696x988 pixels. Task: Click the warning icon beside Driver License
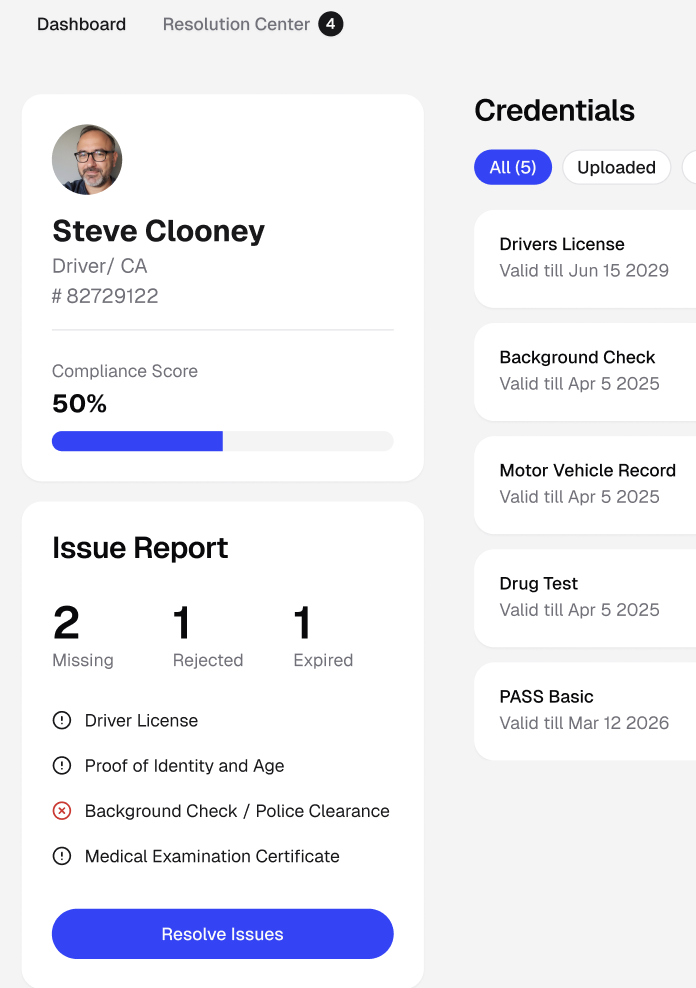point(62,720)
